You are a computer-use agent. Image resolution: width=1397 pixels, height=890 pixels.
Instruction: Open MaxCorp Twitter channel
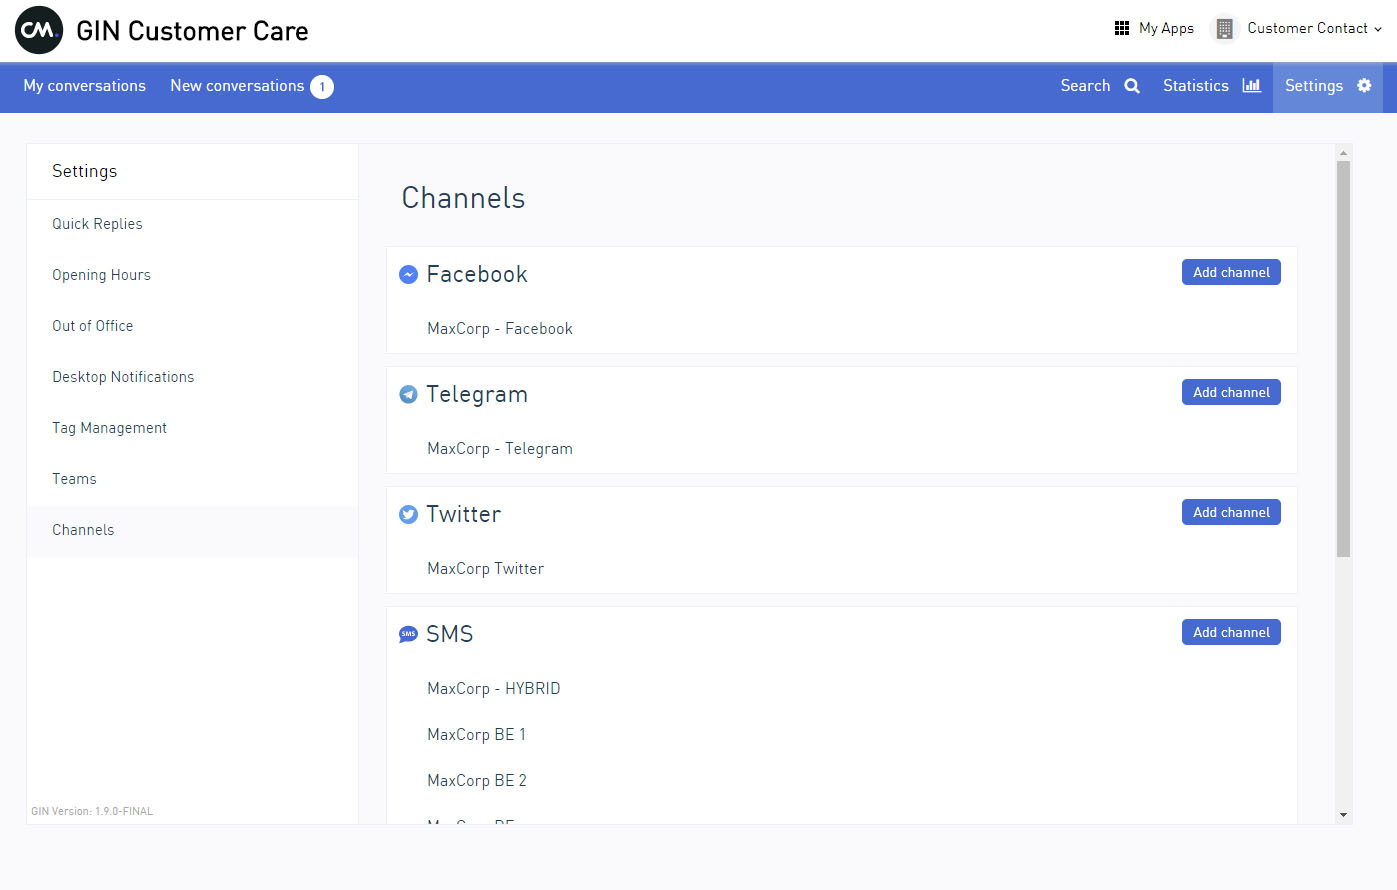[x=486, y=569]
